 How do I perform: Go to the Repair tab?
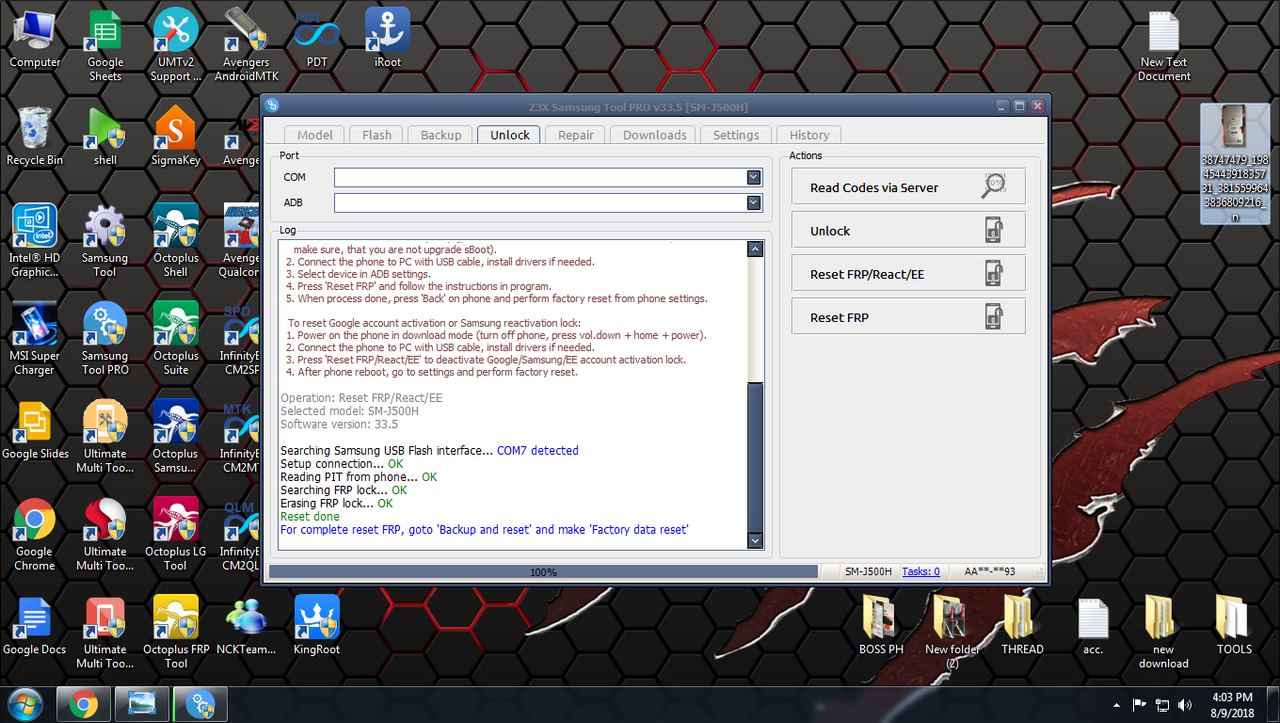576,135
